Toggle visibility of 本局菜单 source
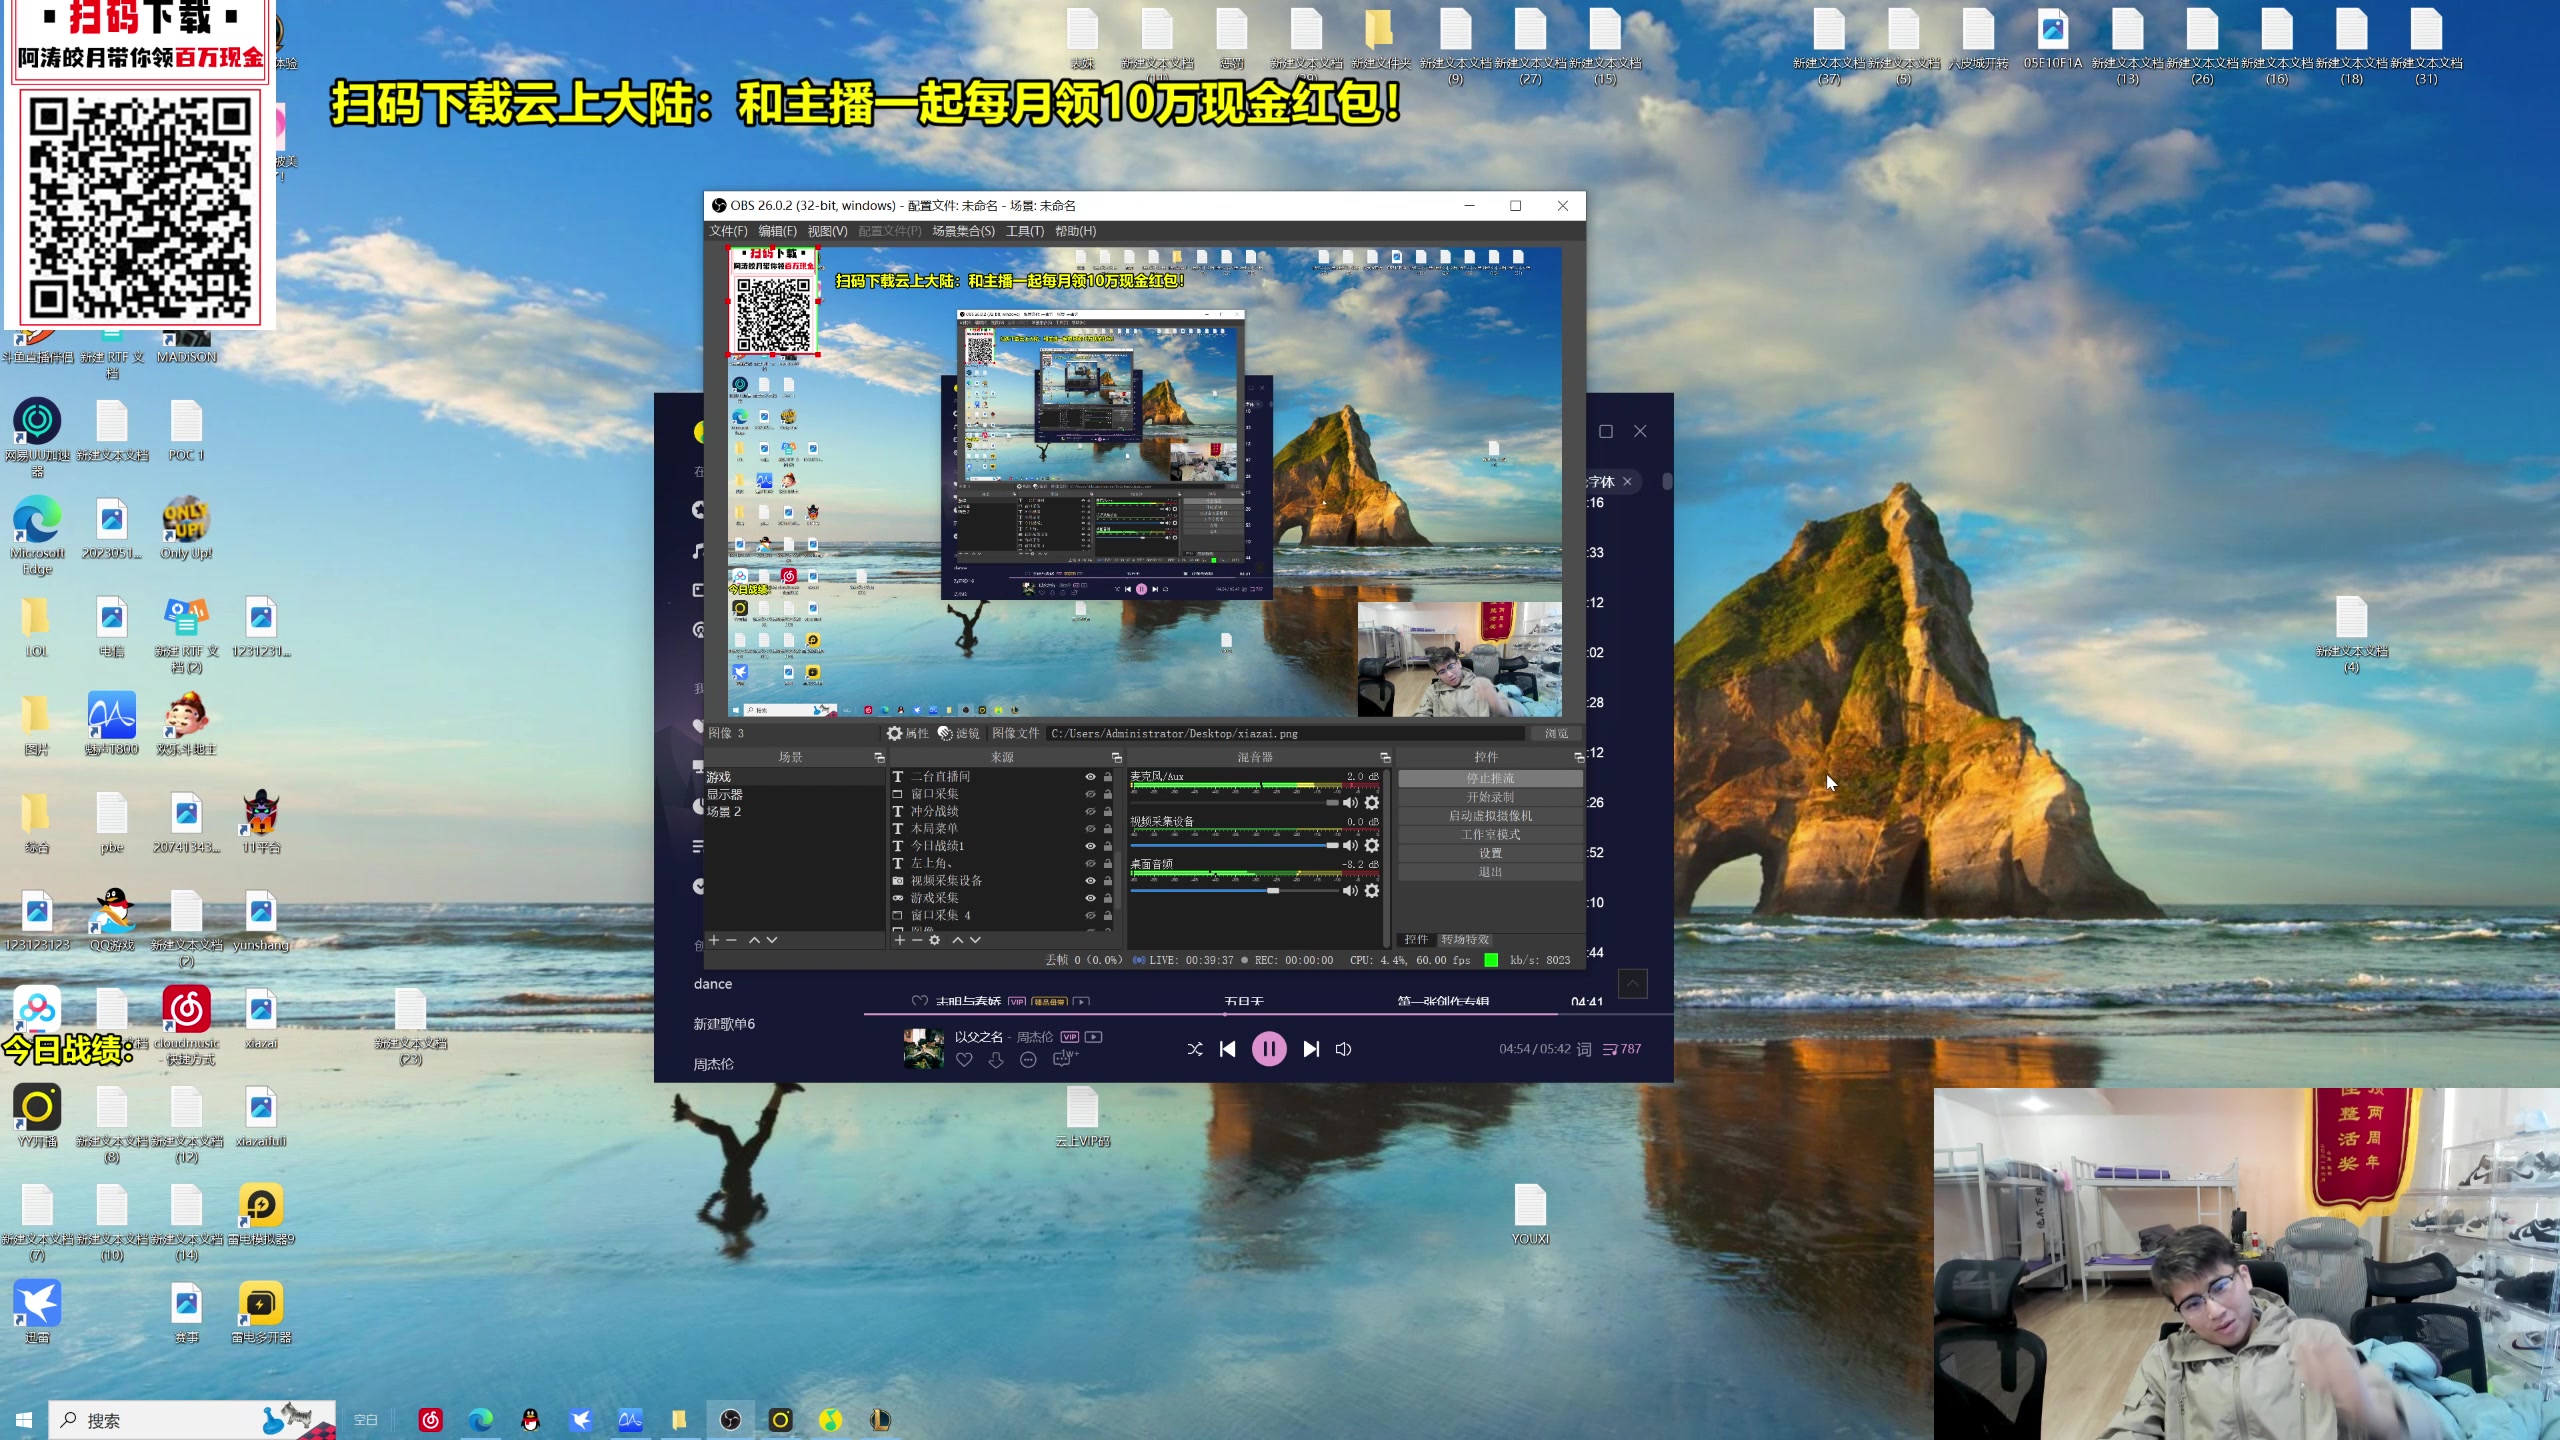The width and height of the screenshot is (2560, 1440). pyautogui.click(x=1090, y=829)
